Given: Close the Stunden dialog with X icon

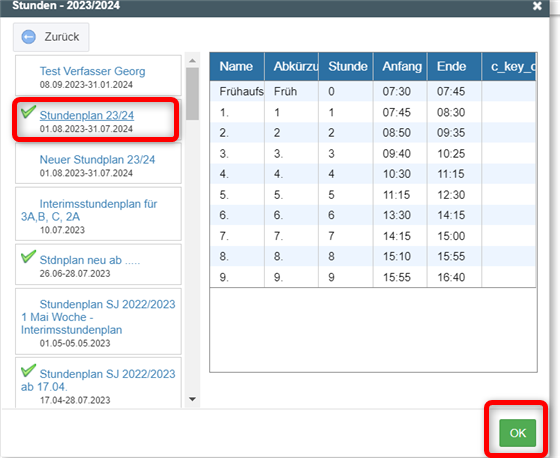Looking at the screenshot, I should click(537, 6).
